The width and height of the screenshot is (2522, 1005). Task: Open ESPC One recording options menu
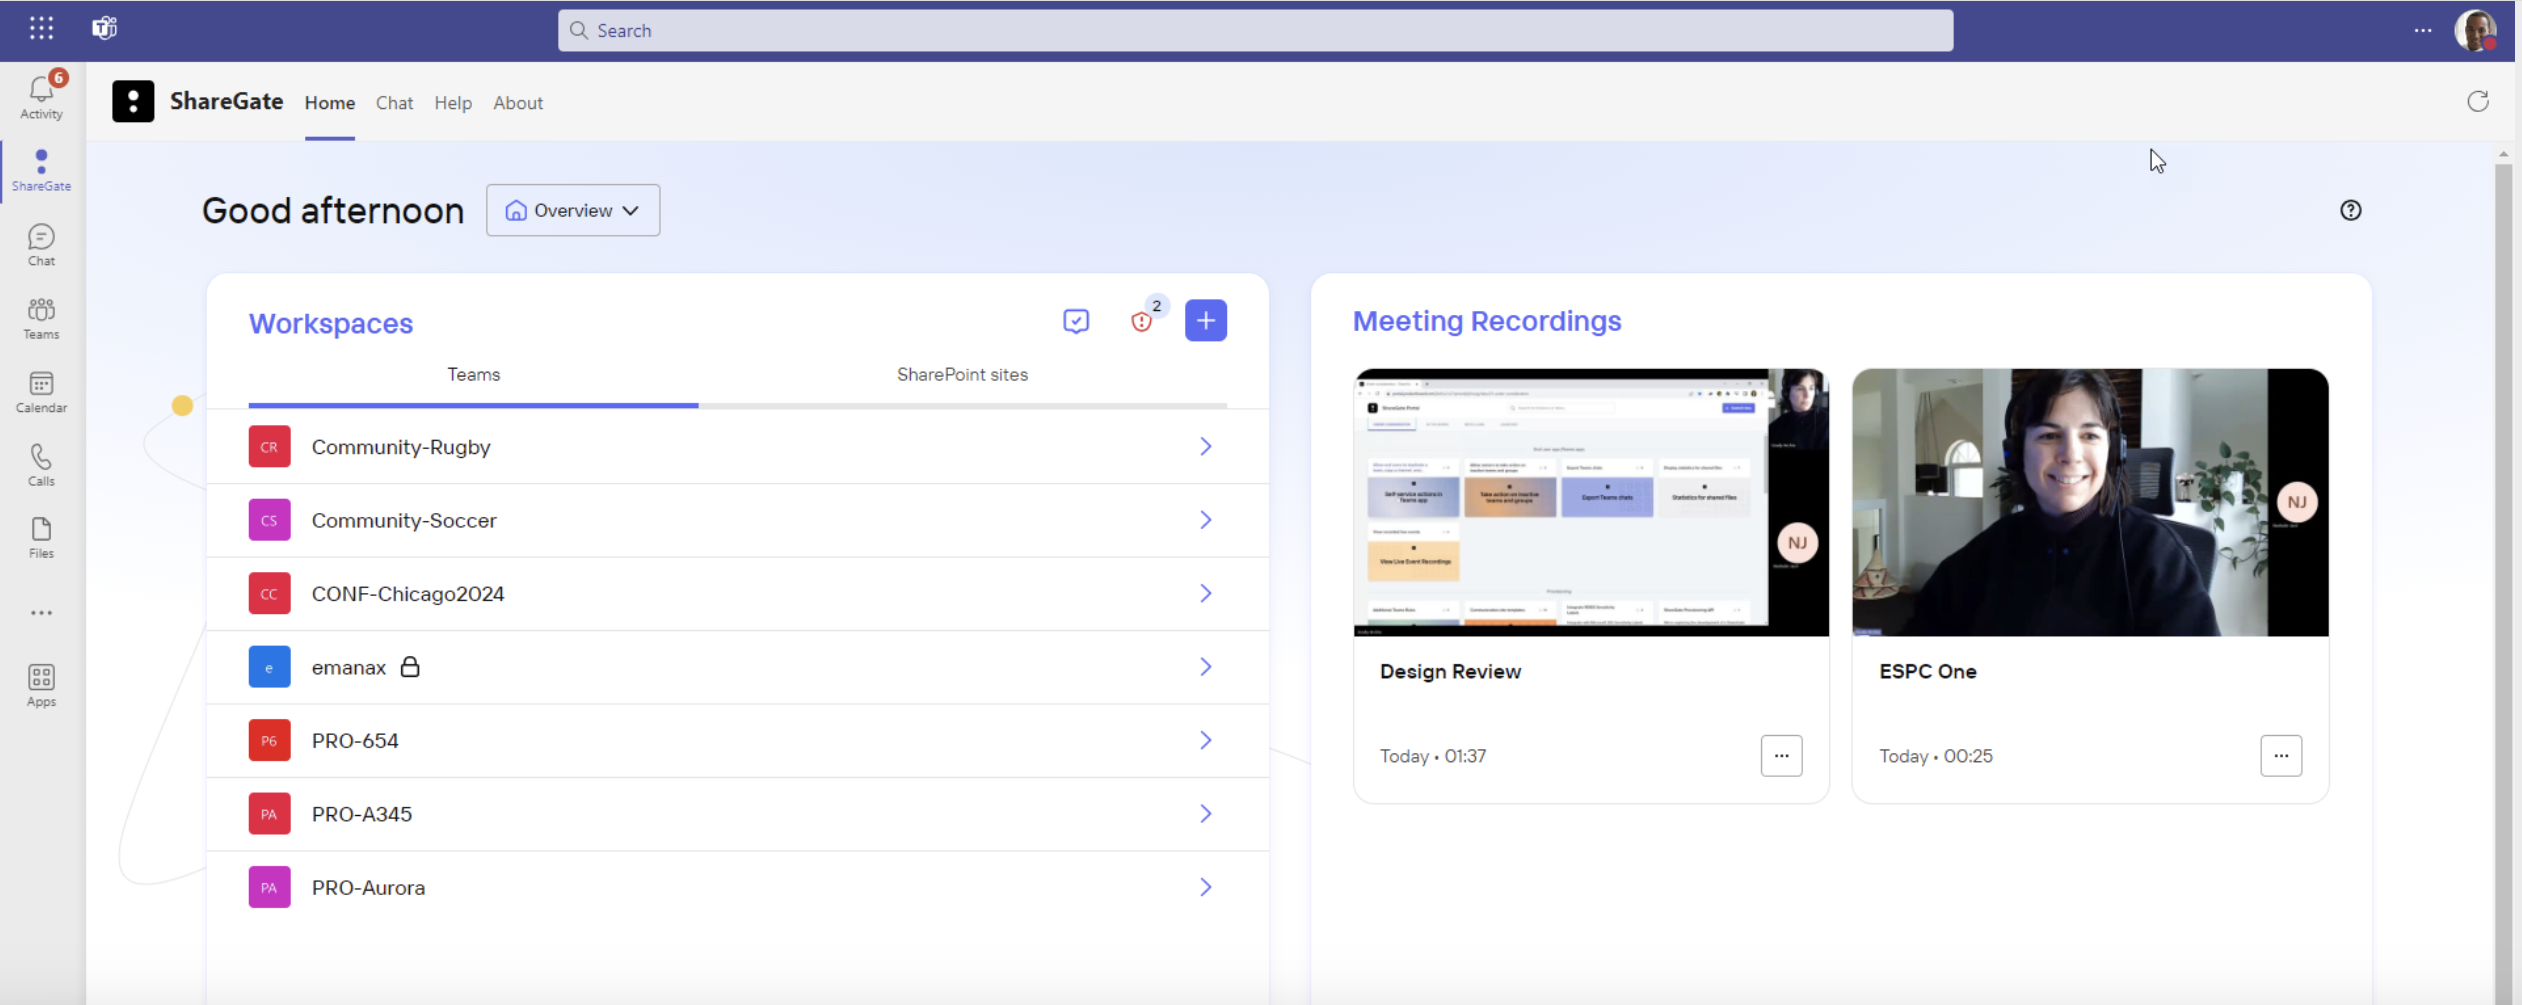[2281, 756]
